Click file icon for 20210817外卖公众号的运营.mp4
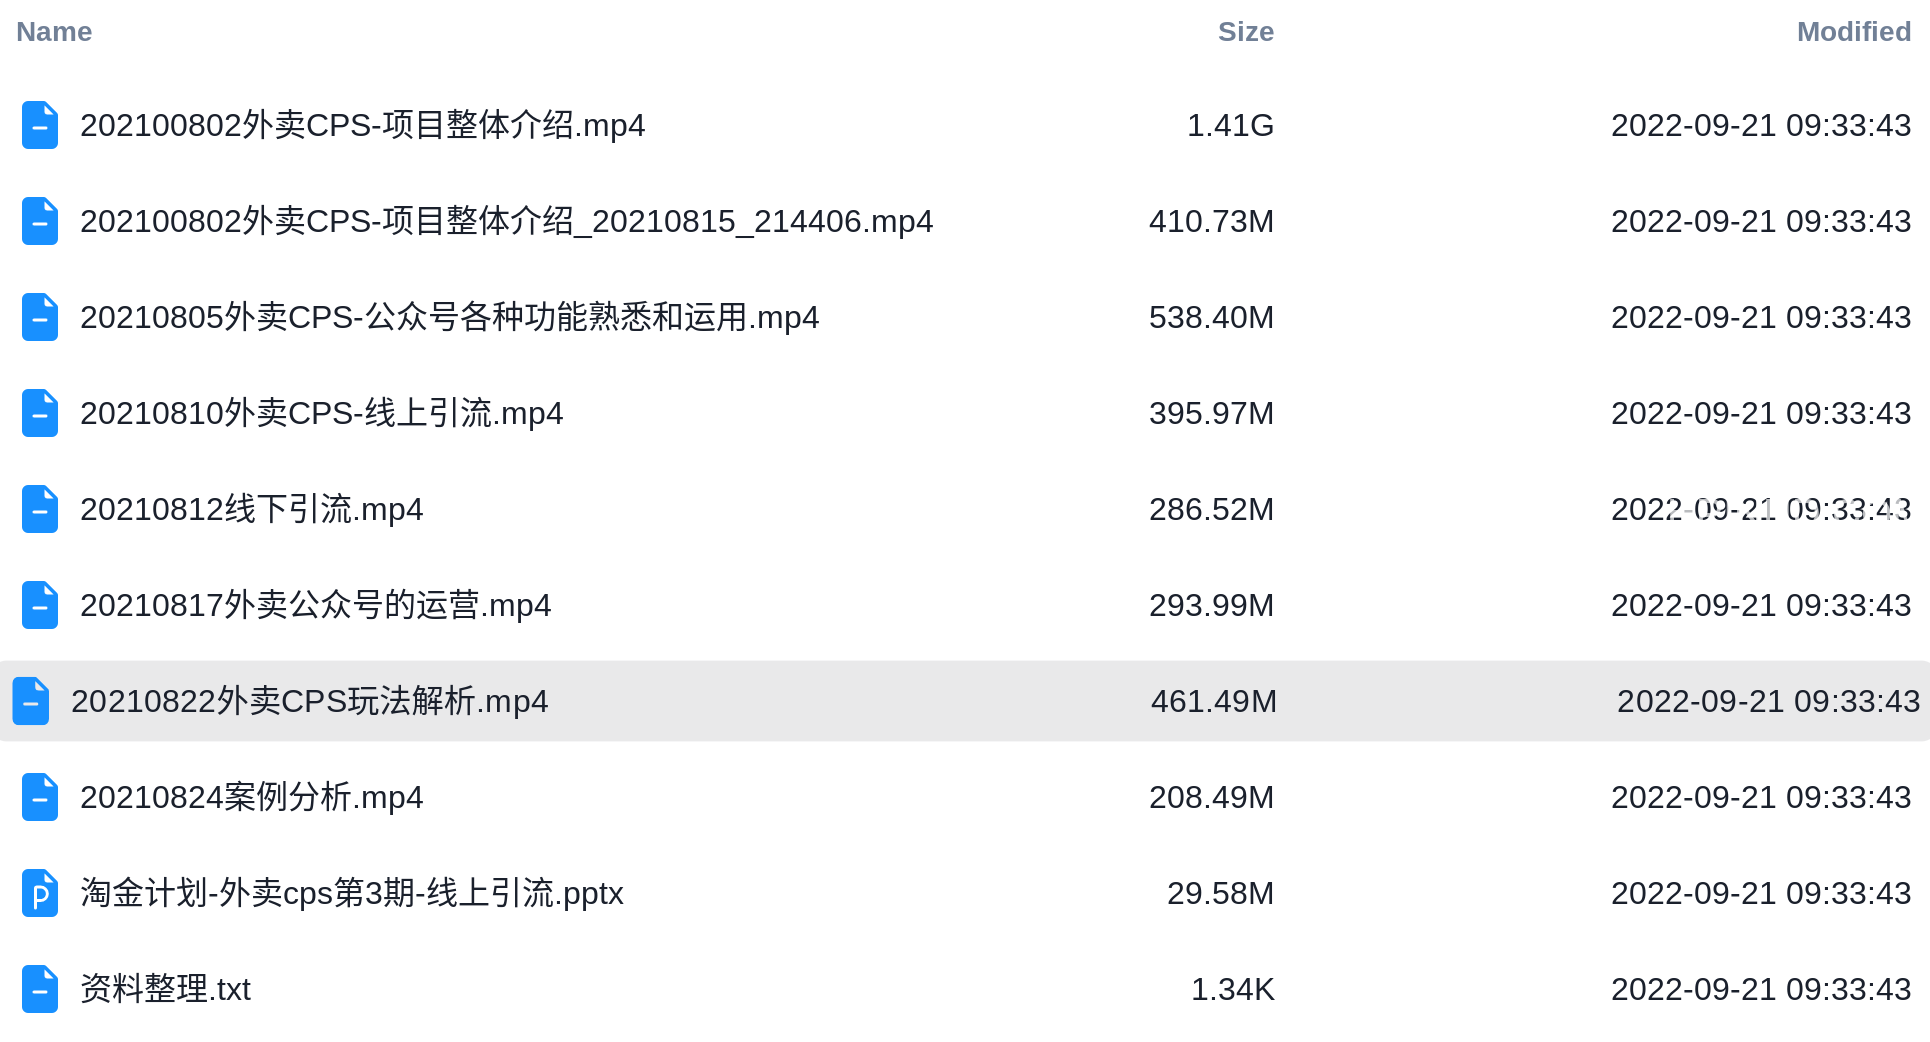The height and width of the screenshot is (1042, 1930). coord(40,605)
